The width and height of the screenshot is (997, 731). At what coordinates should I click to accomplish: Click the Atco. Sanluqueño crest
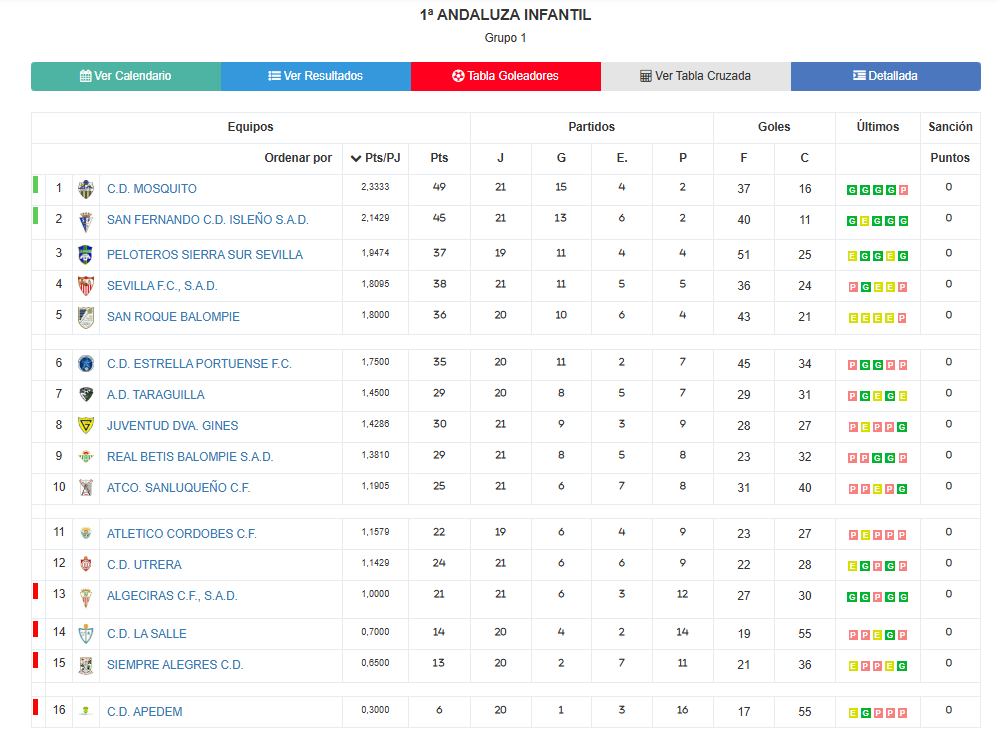click(x=86, y=488)
